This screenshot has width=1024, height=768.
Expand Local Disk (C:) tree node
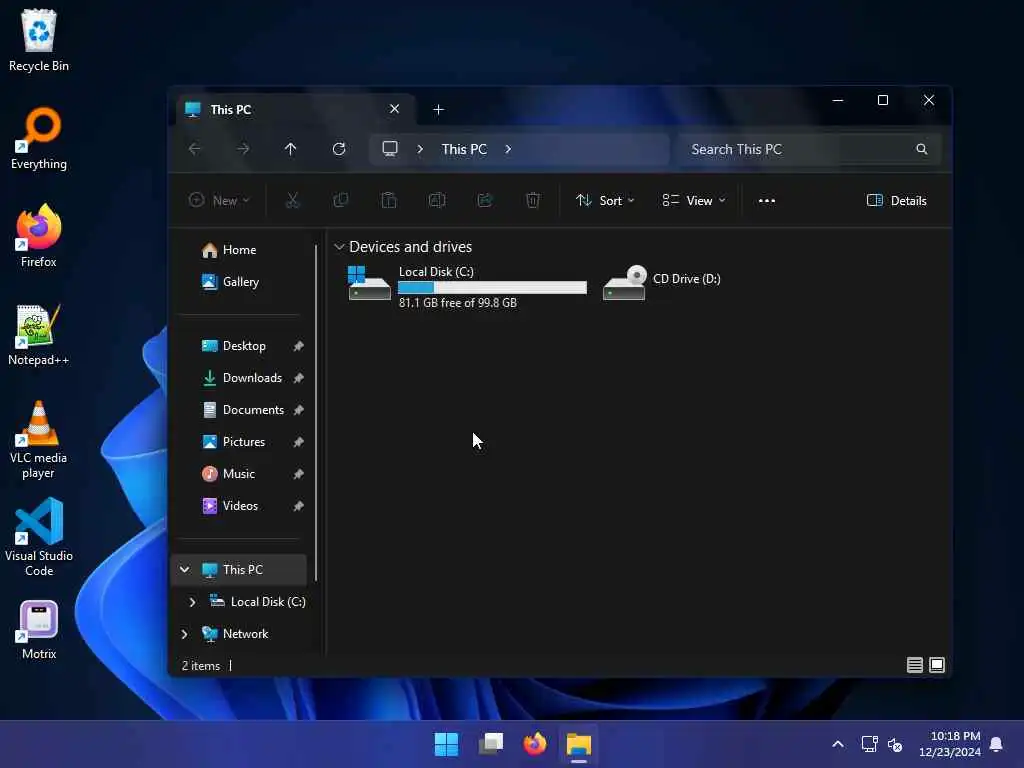(x=192, y=602)
